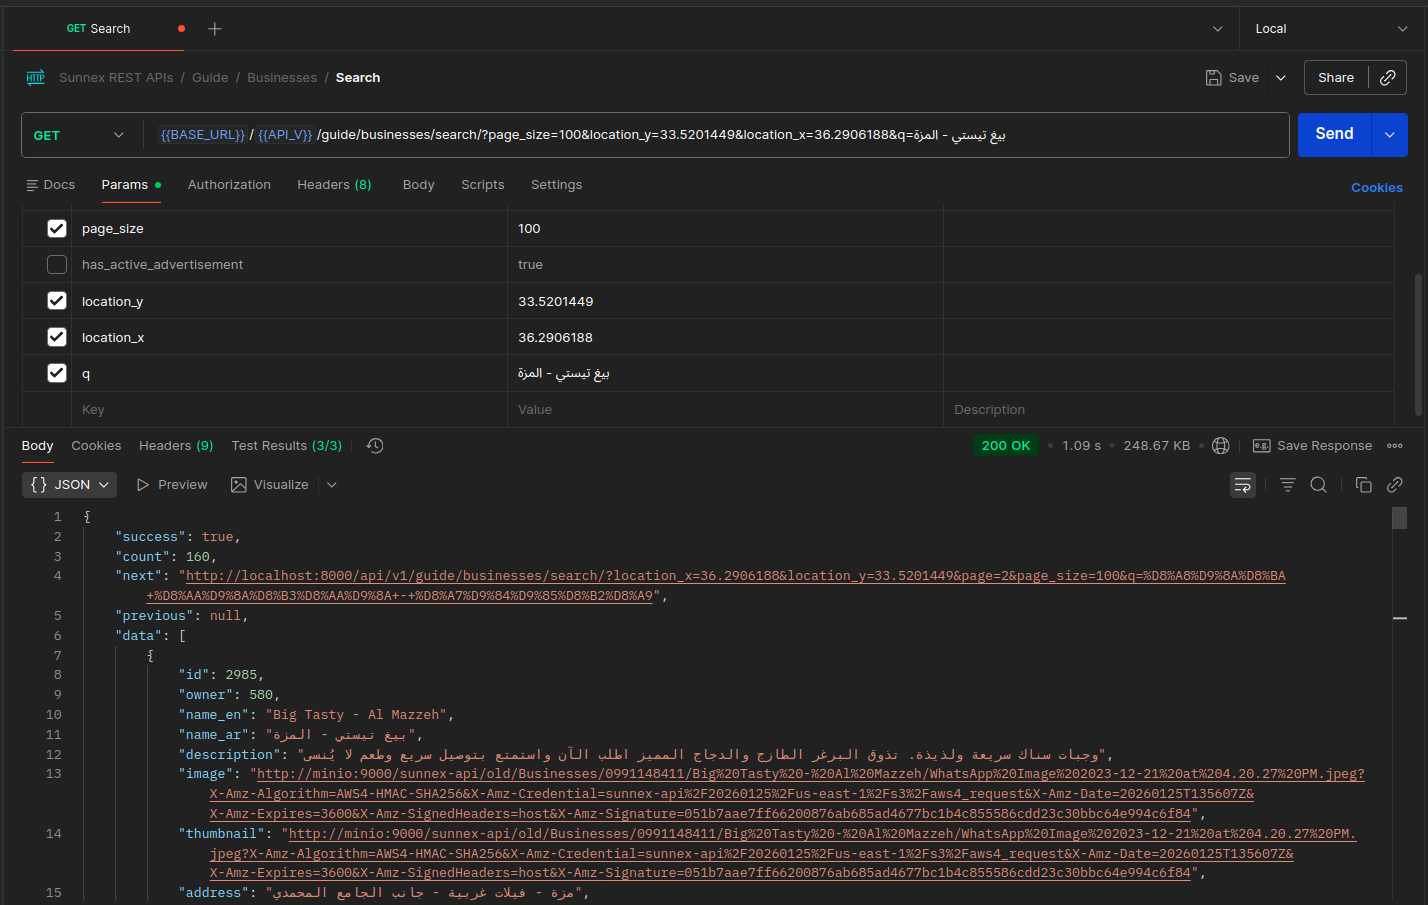Open the response history clock icon
The height and width of the screenshot is (905, 1428).
point(375,446)
